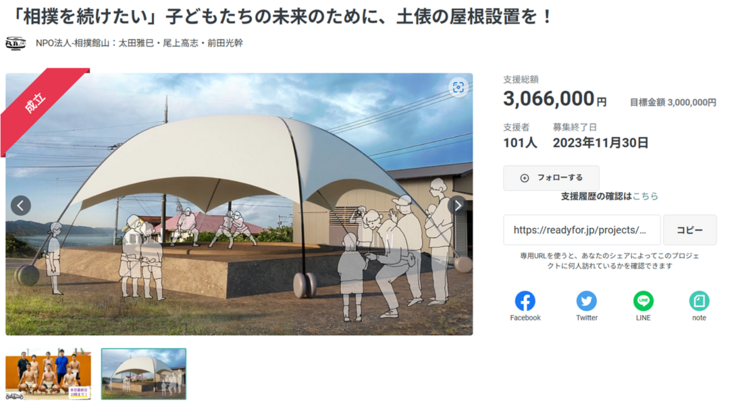Share through the LINE icon
Image resolution: width=736 pixels, height=406 pixels.
(643, 301)
